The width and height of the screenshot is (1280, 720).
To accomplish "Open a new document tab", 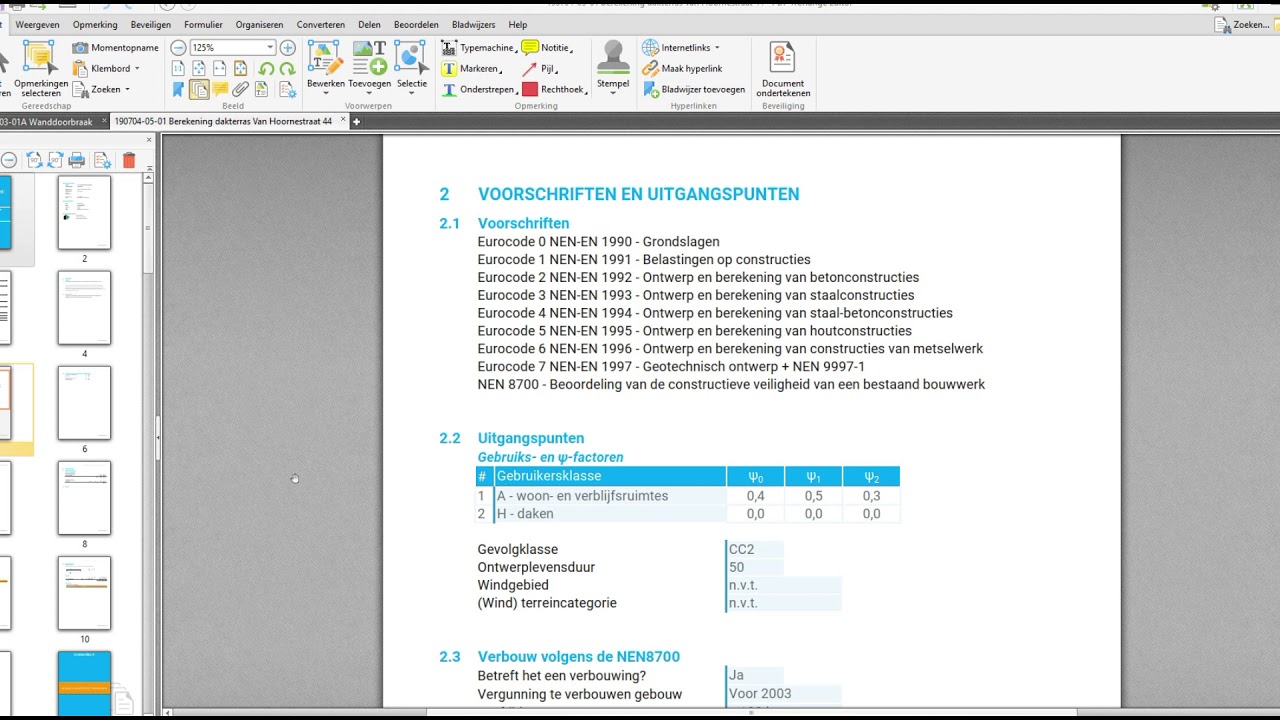I will click(356, 122).
